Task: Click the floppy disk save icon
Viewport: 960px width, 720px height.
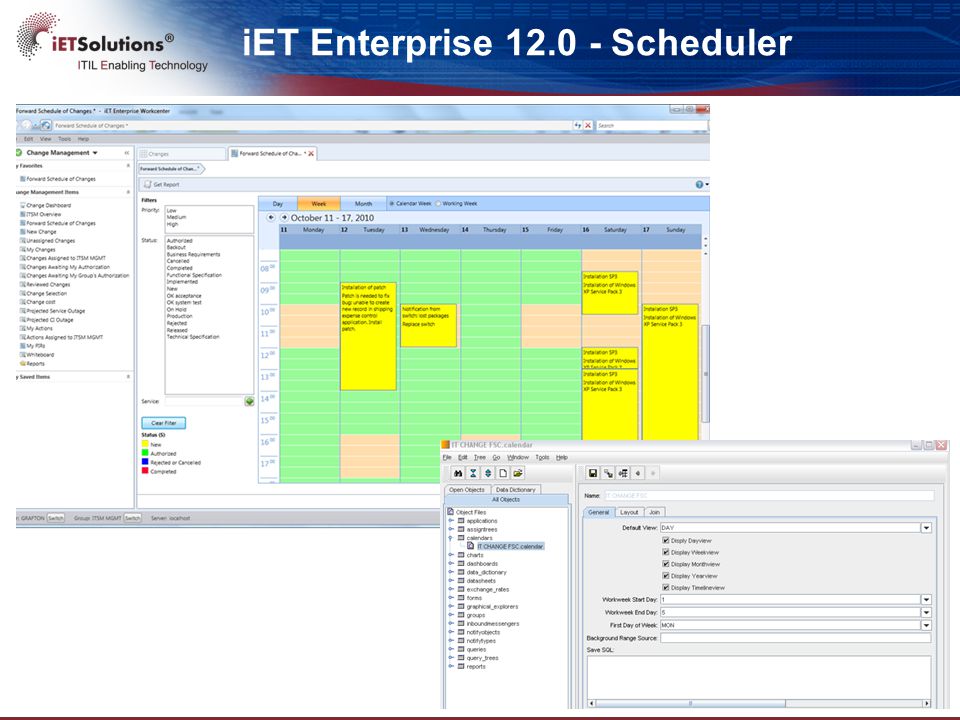Action: 593,473
